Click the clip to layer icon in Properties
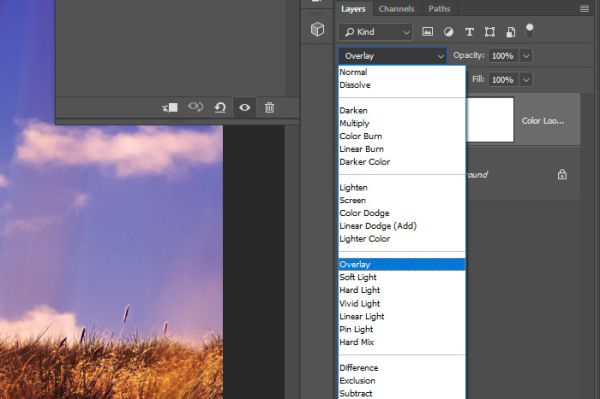This screenshot has height=399, width=600. click(x=170, y=108)
